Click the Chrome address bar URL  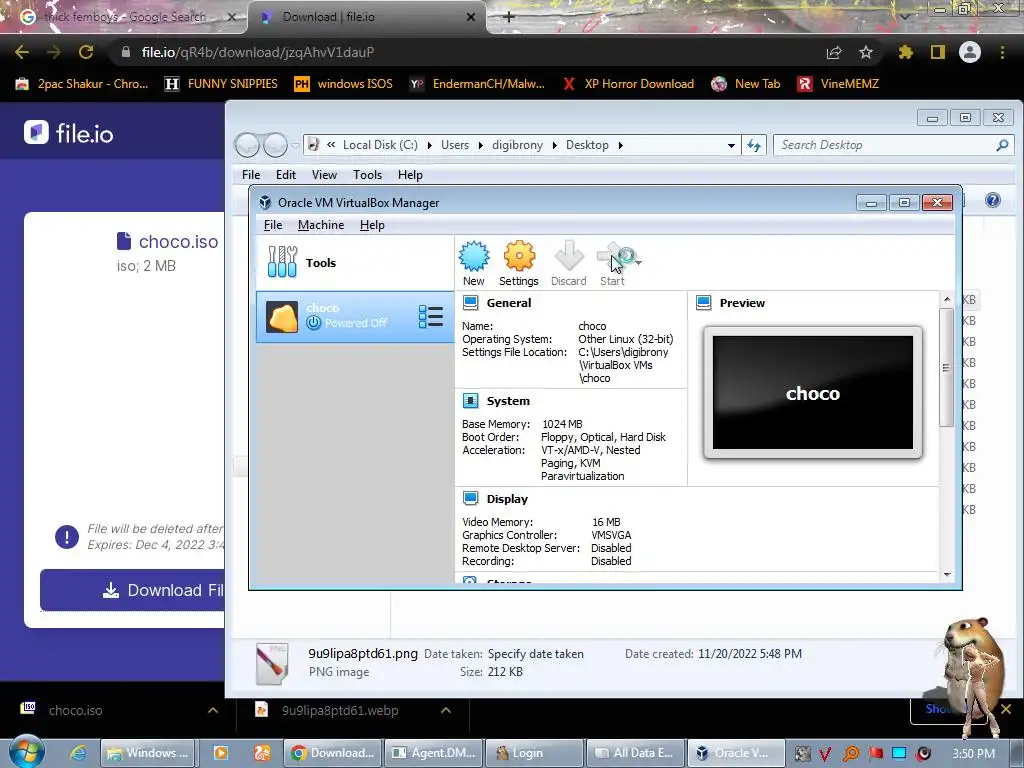tap(258, 52)
